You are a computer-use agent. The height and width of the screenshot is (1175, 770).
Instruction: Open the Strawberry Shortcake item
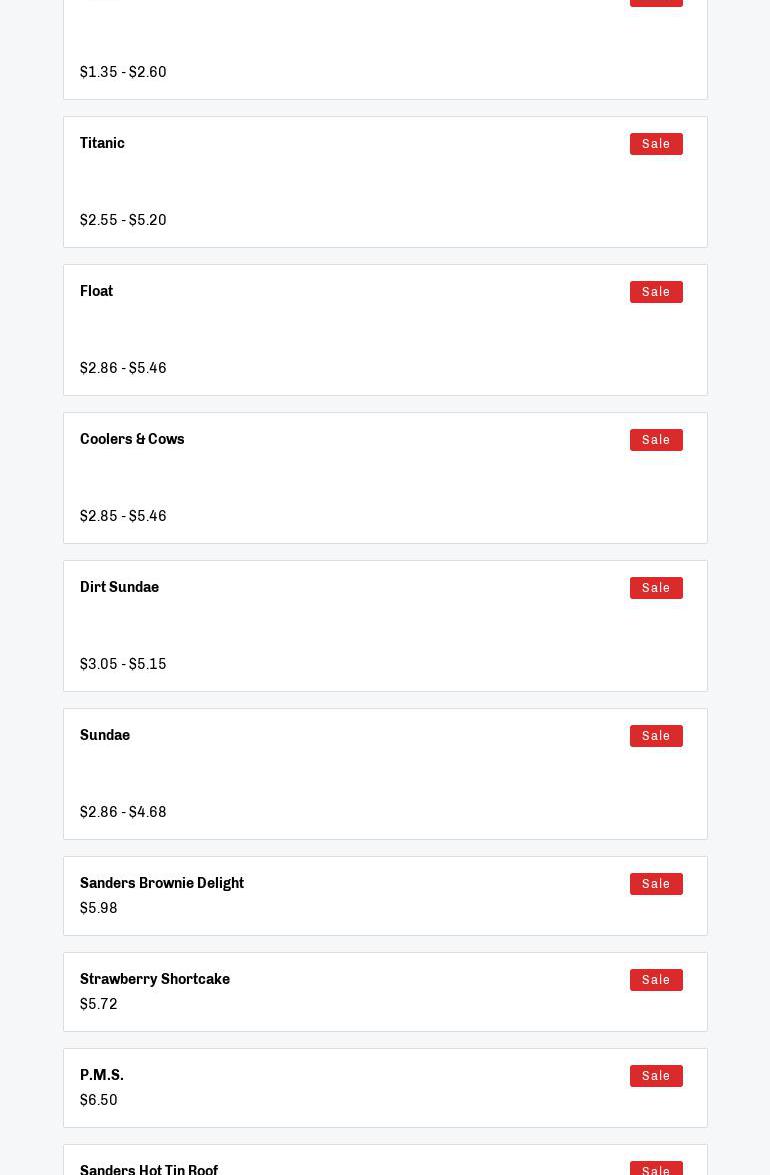click(x=155, y=979)
